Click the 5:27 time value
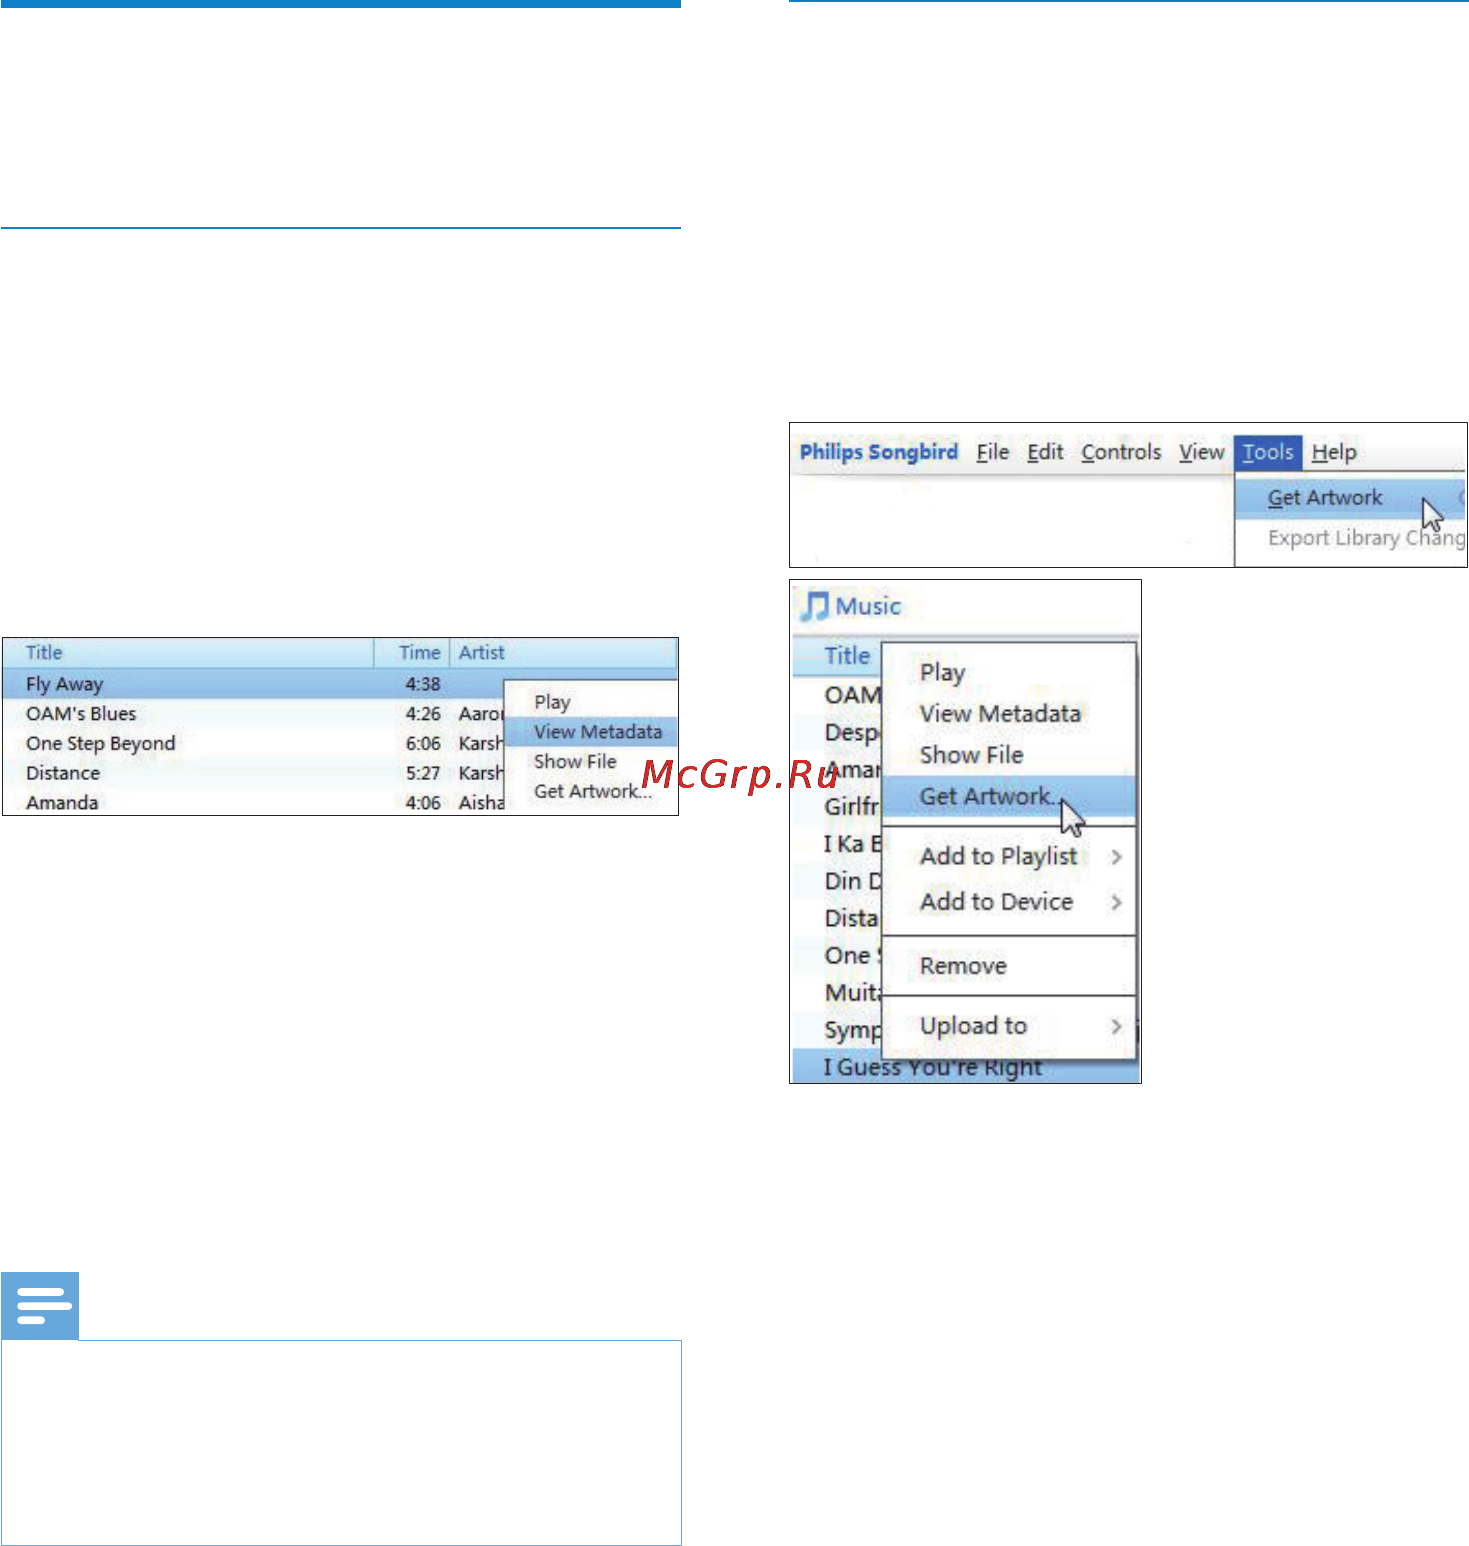1469x1546 pixels. [423, 773]
